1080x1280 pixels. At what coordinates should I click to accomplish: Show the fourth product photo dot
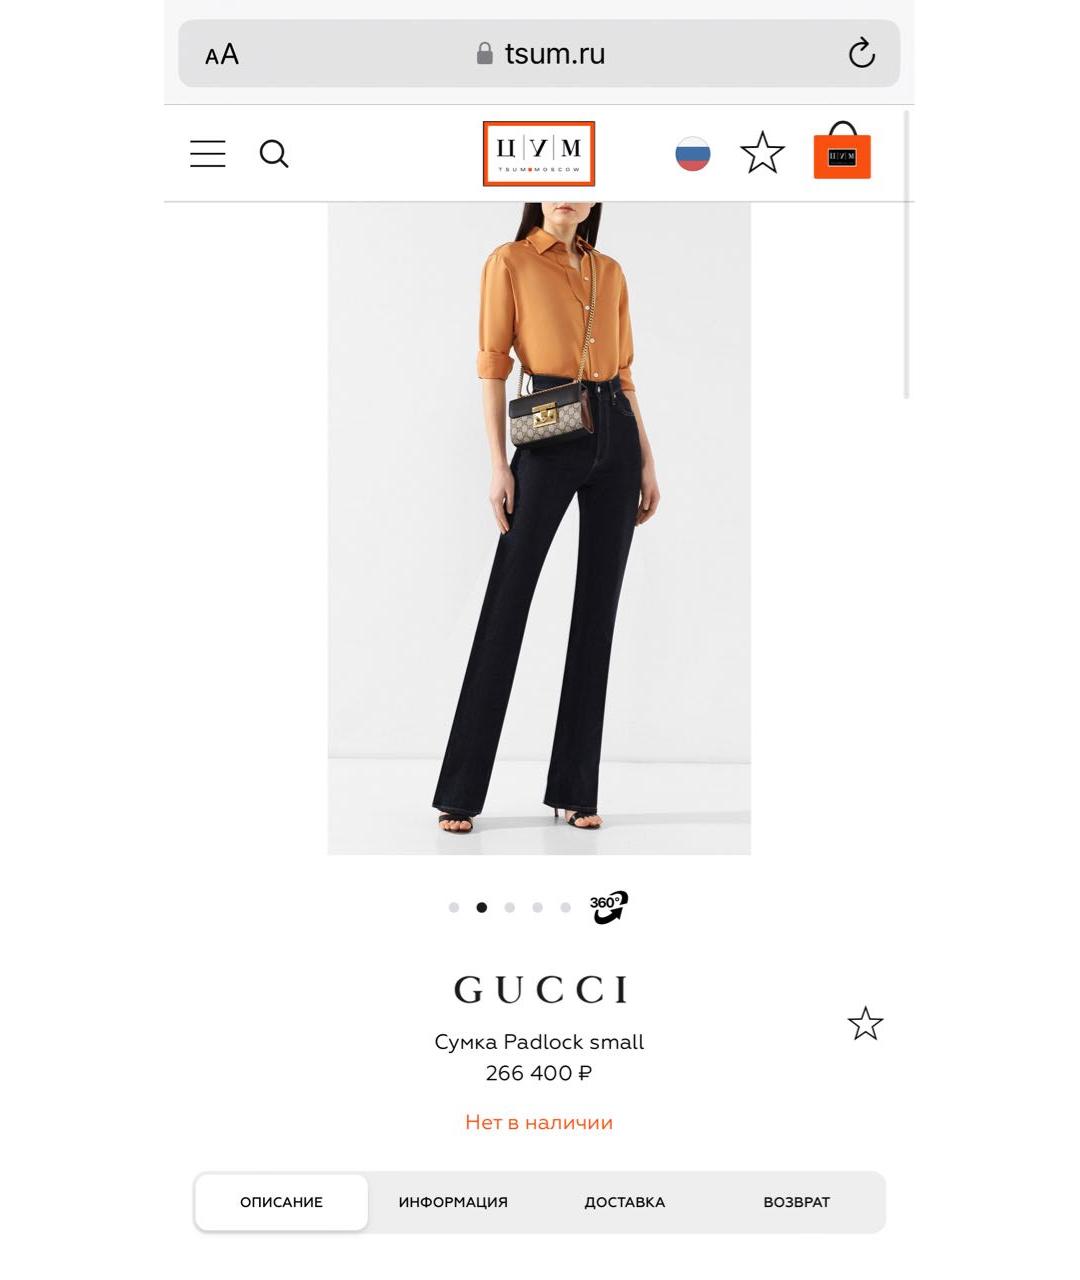coord(538,908)
